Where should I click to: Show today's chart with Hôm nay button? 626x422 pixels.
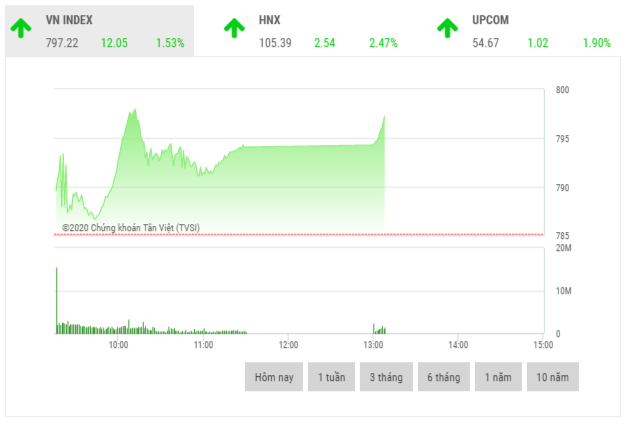tap(273, 377)
